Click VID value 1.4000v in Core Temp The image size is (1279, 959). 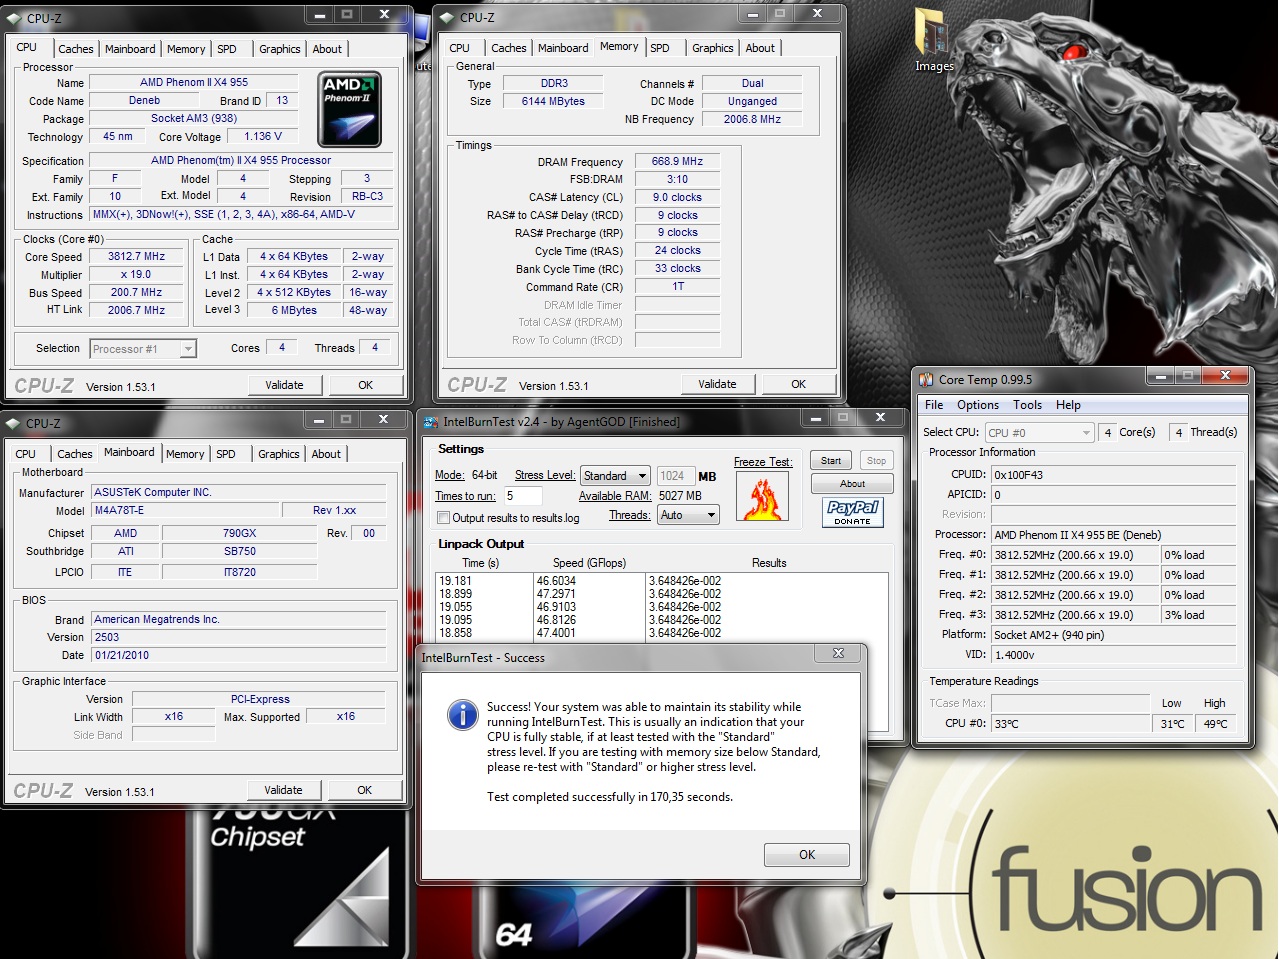(1114, 655)
